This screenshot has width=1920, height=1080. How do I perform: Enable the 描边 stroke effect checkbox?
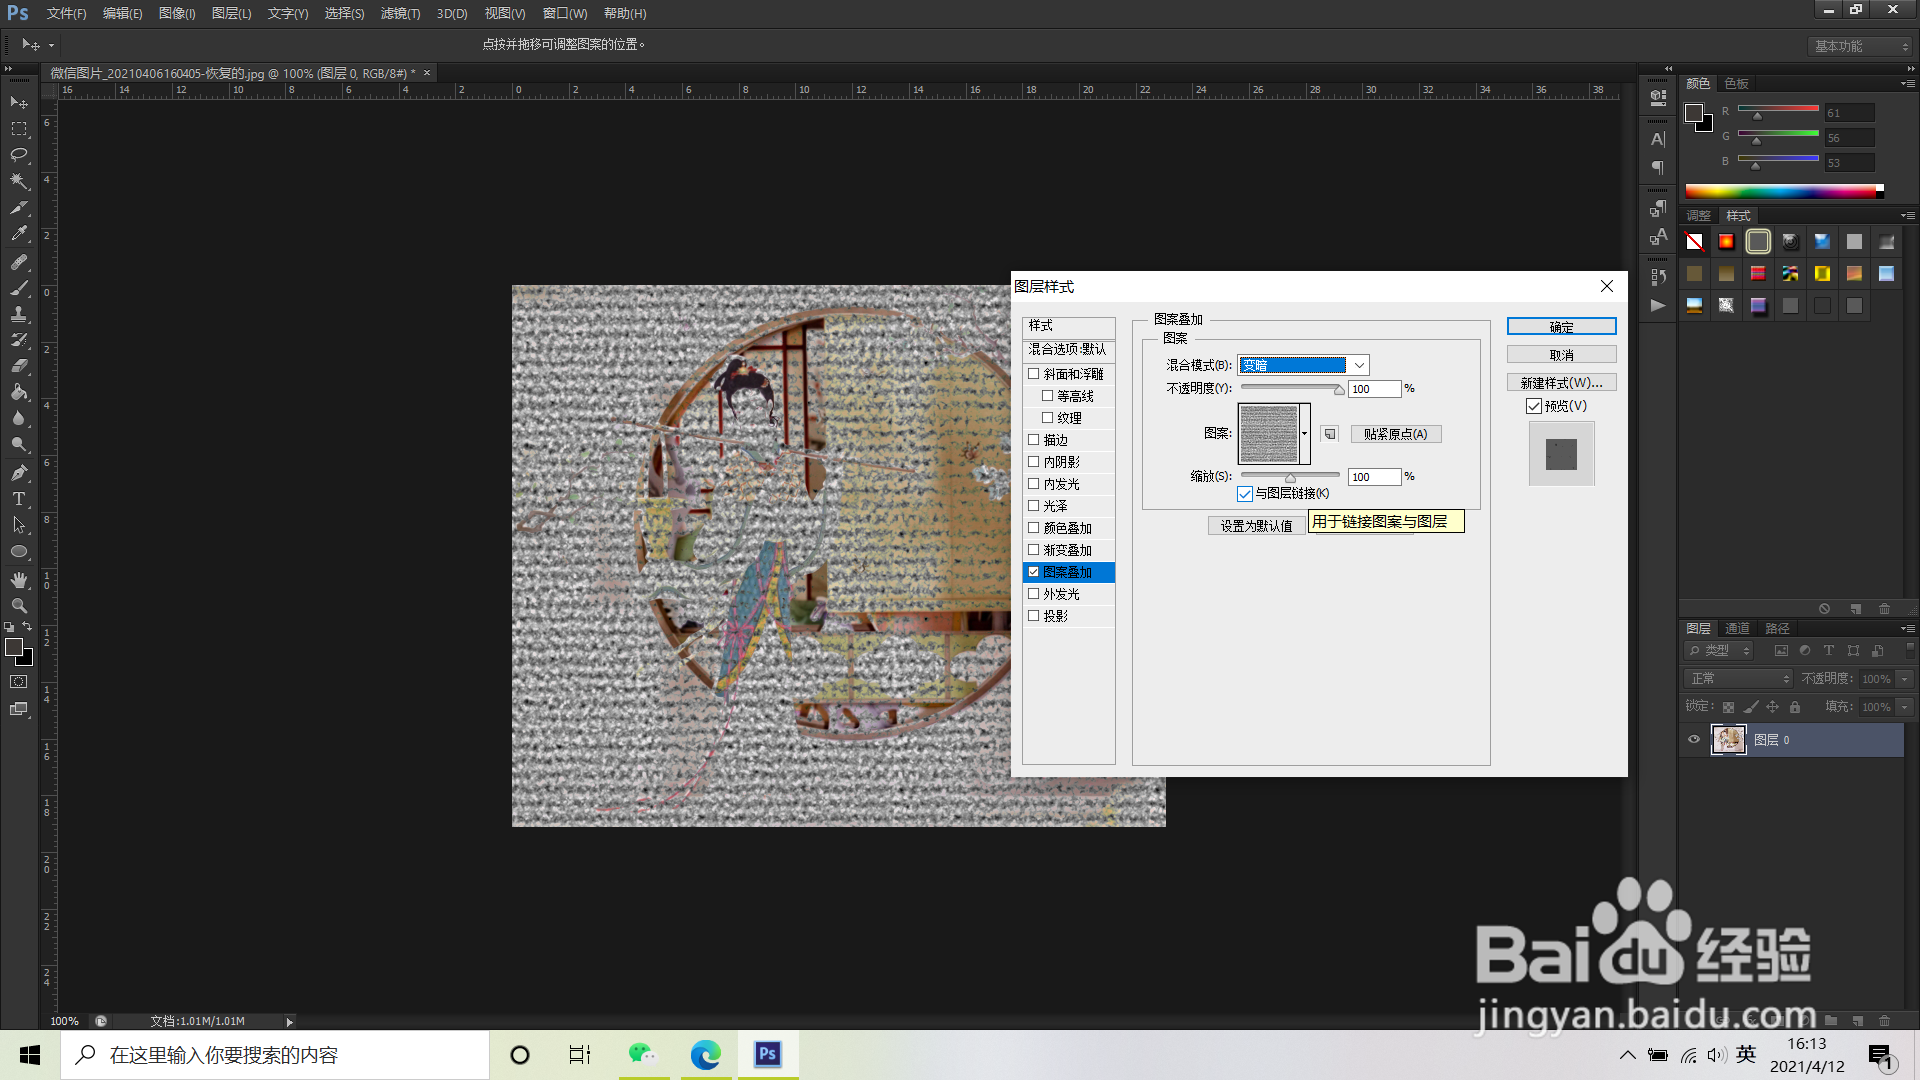pos(1034,440)
